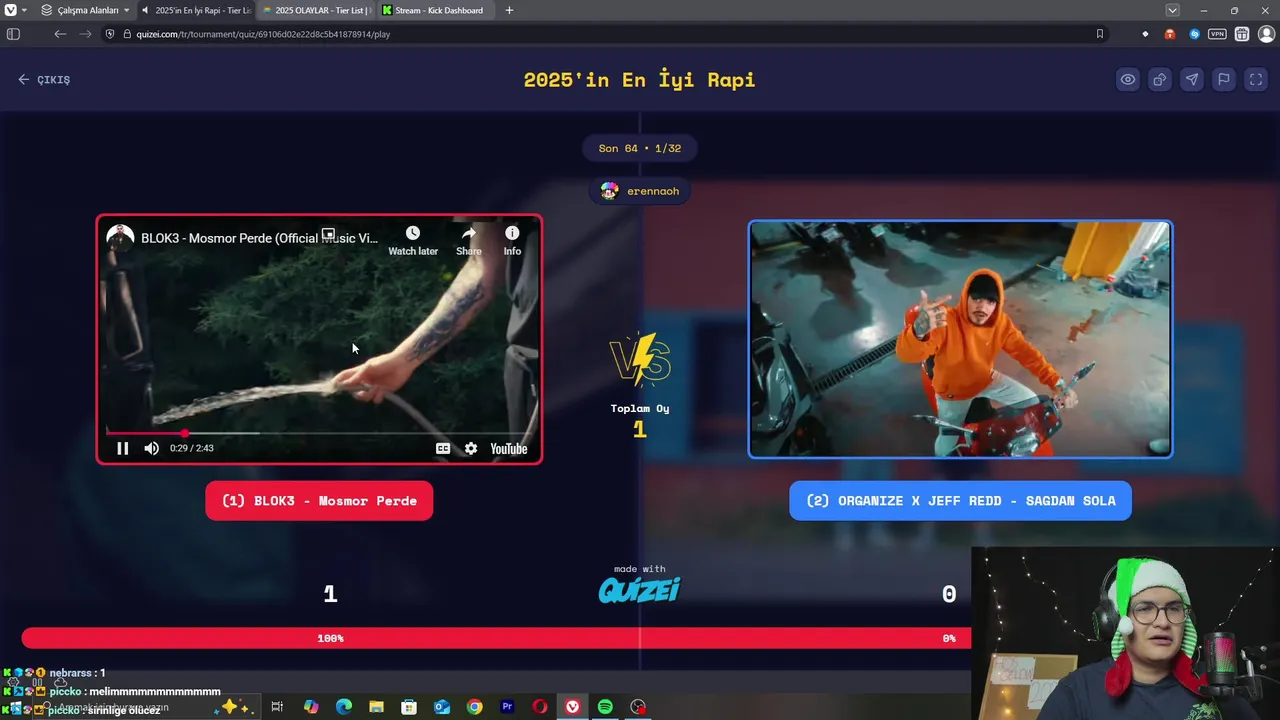
Task: Switch to the Stream - Kick Dashboard tab
Action: (436, 10)
